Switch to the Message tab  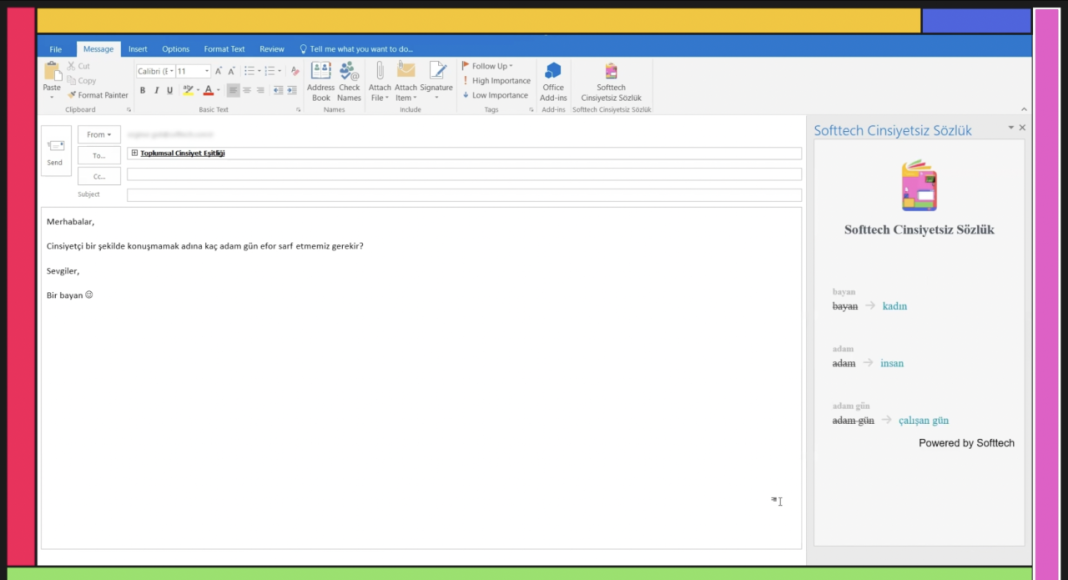pyautogui.click(x=98, y=49)
